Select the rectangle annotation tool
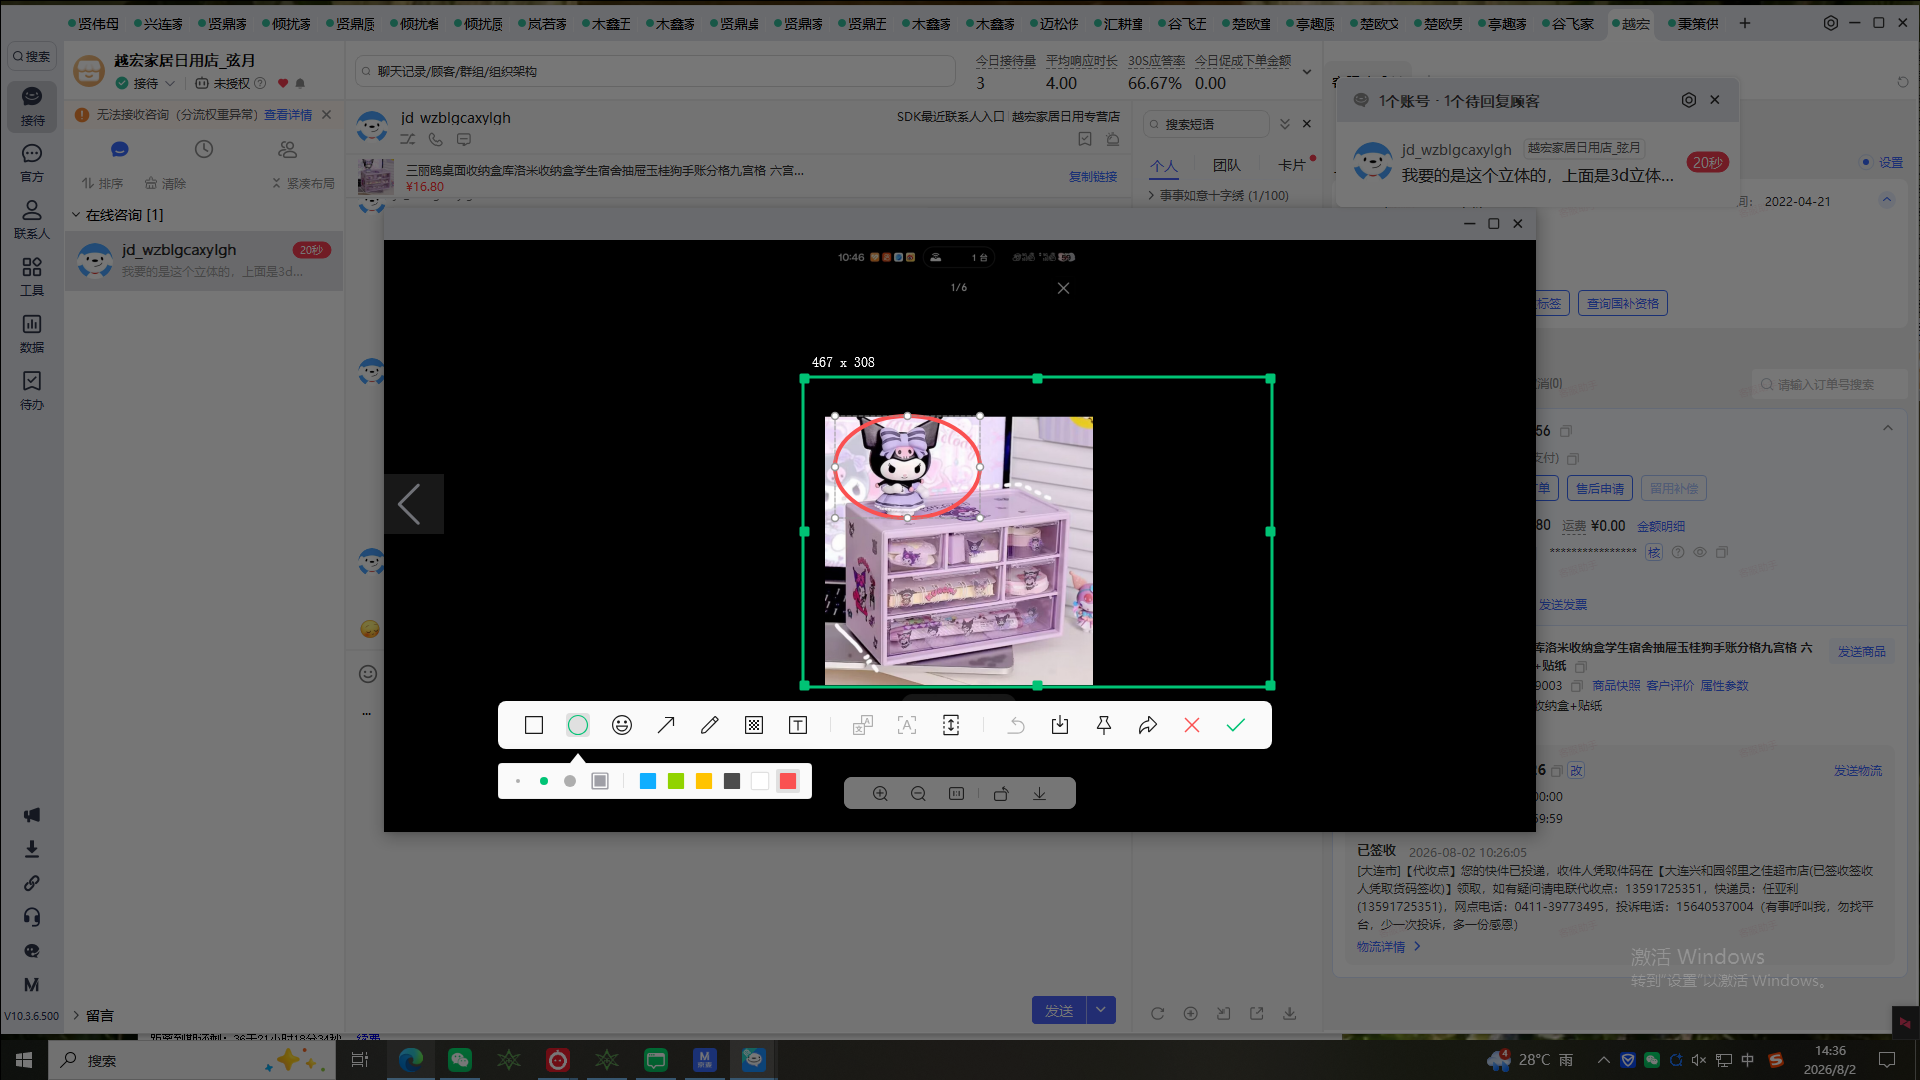 click(x=534, y=725)
